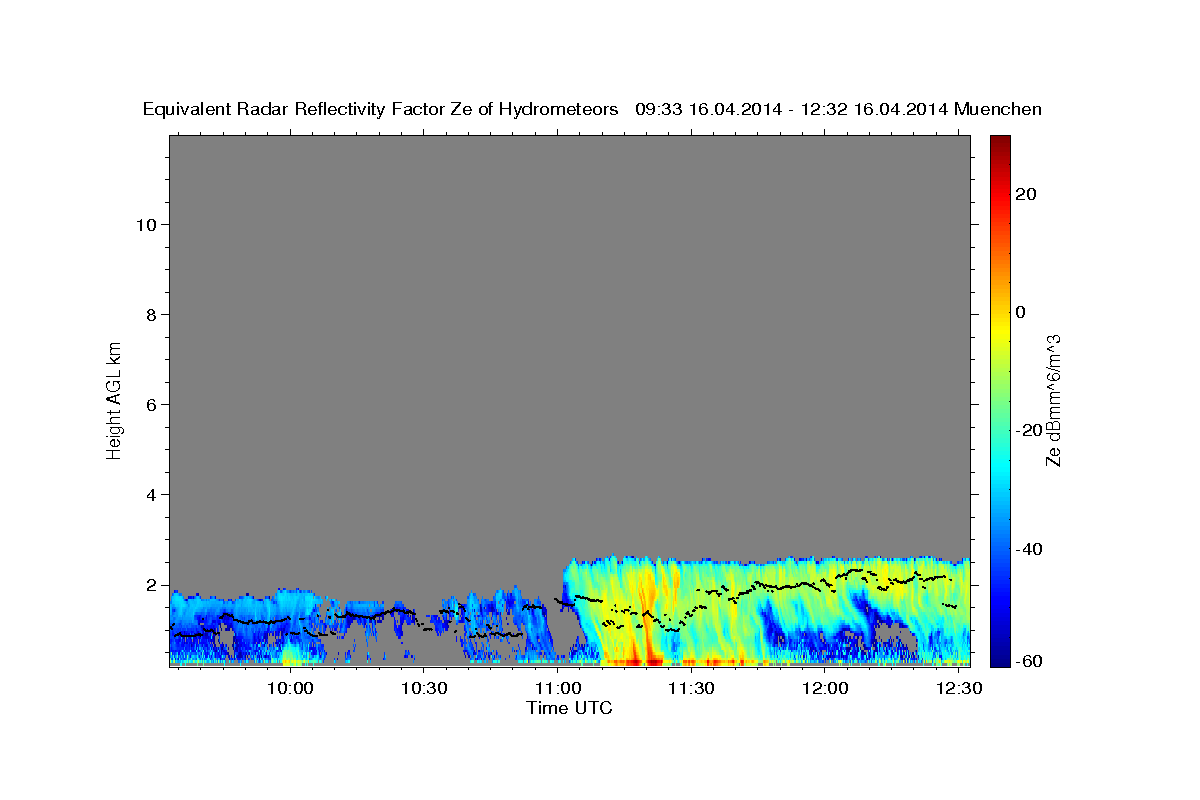Click the height tick label '2'
The image size is (1200, 800).
click(x=150, y=584)
